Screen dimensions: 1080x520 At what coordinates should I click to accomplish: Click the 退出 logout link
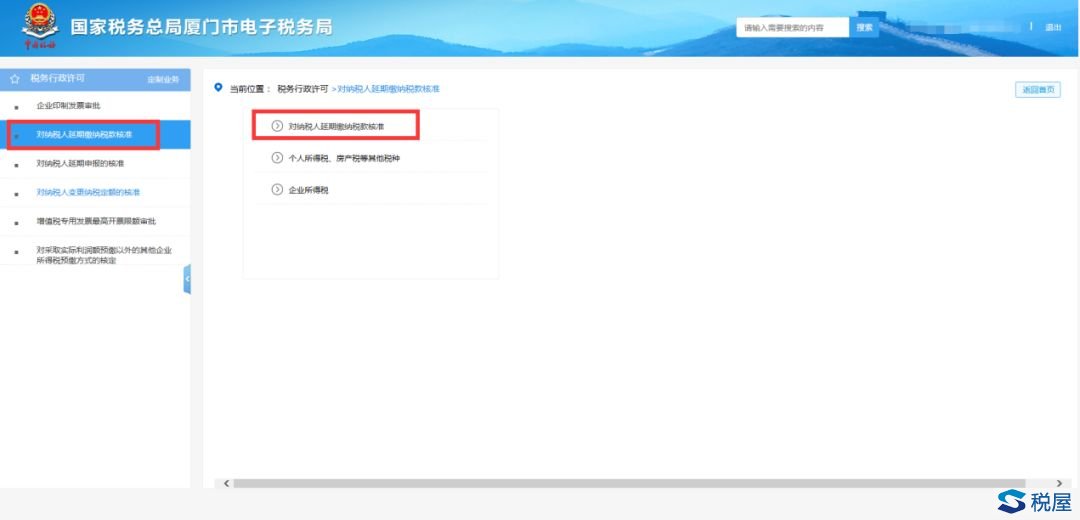(1053, 27)
